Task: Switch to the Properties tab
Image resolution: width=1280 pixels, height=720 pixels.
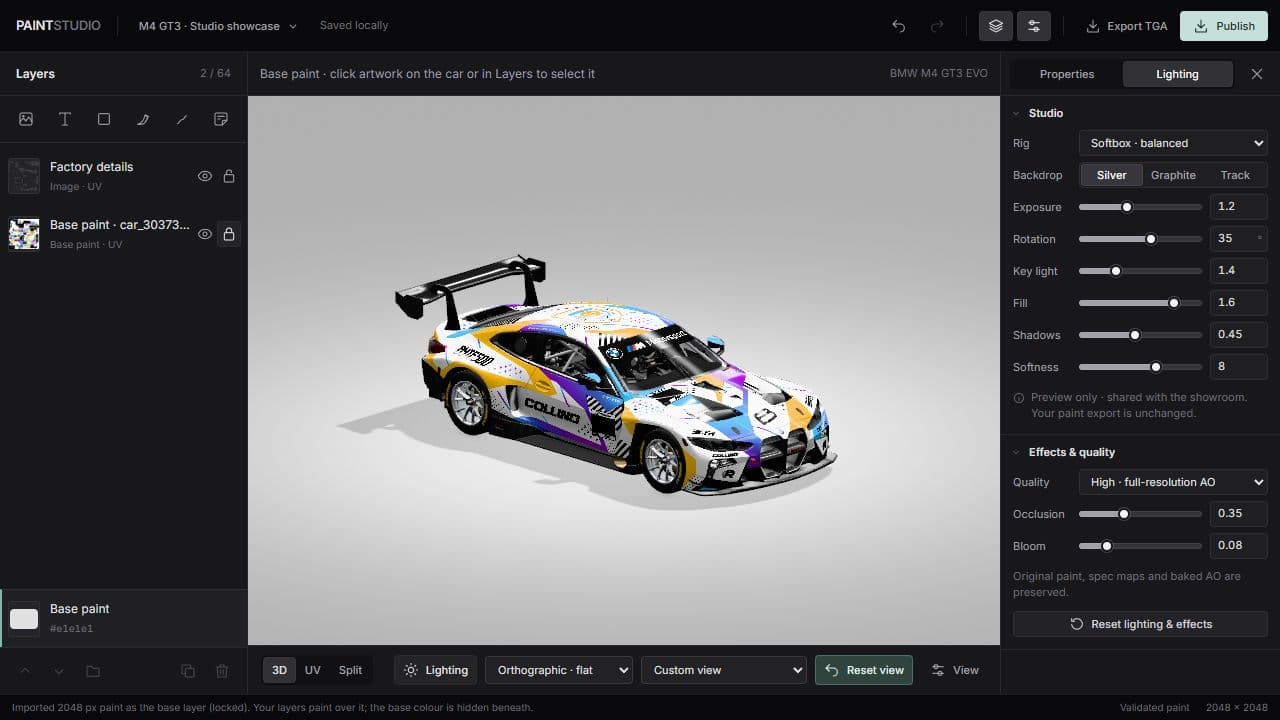Action: [1067, 74]
